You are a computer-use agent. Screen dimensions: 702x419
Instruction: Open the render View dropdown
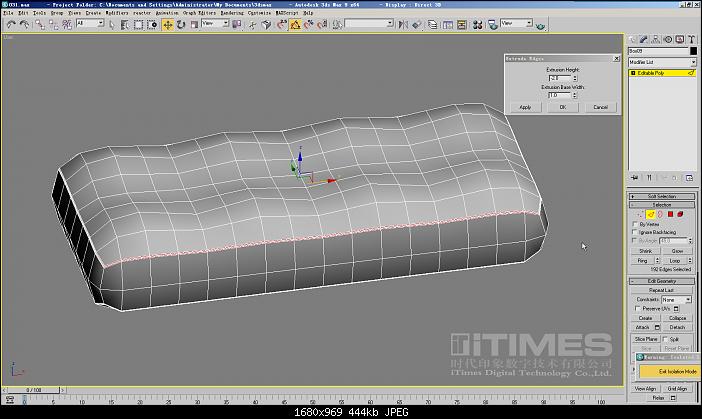516,23
